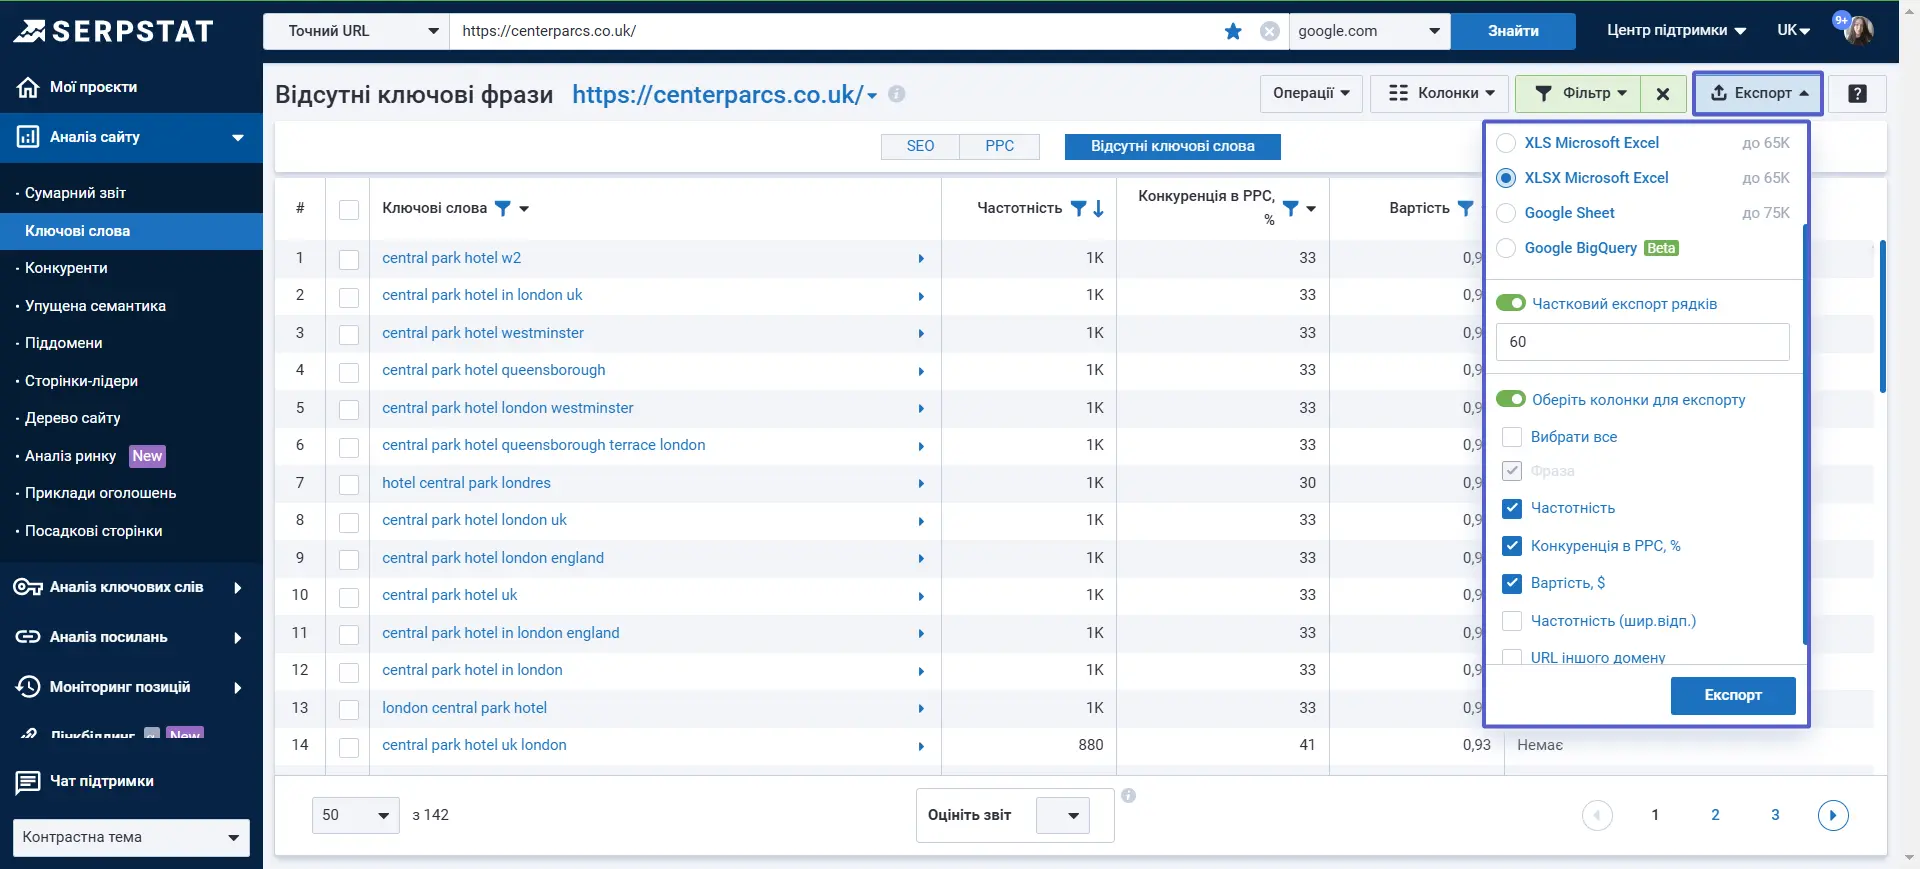Screen dimensions: 1920x869
Task: Open Дерево сайту in sidebar
Action: click(x=72, y=418)
